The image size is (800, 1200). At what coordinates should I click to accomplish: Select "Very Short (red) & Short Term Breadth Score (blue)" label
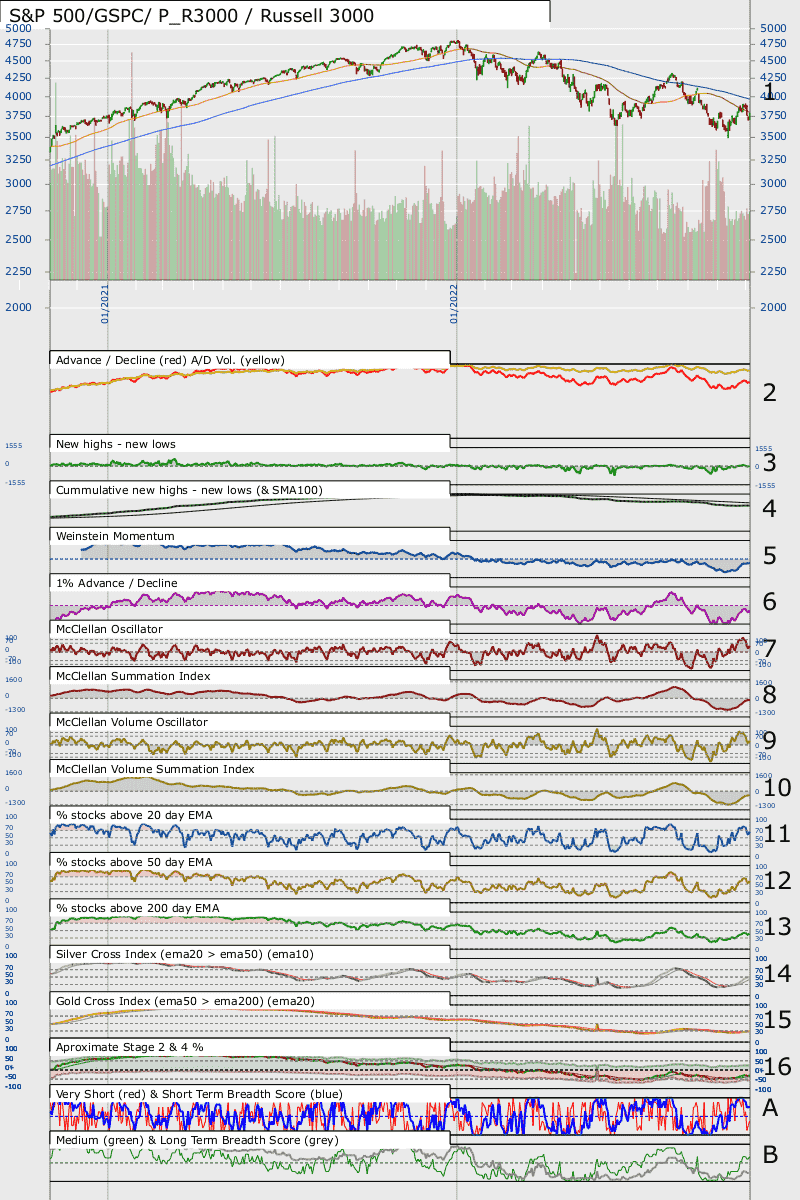click(x=199, y=1094)
